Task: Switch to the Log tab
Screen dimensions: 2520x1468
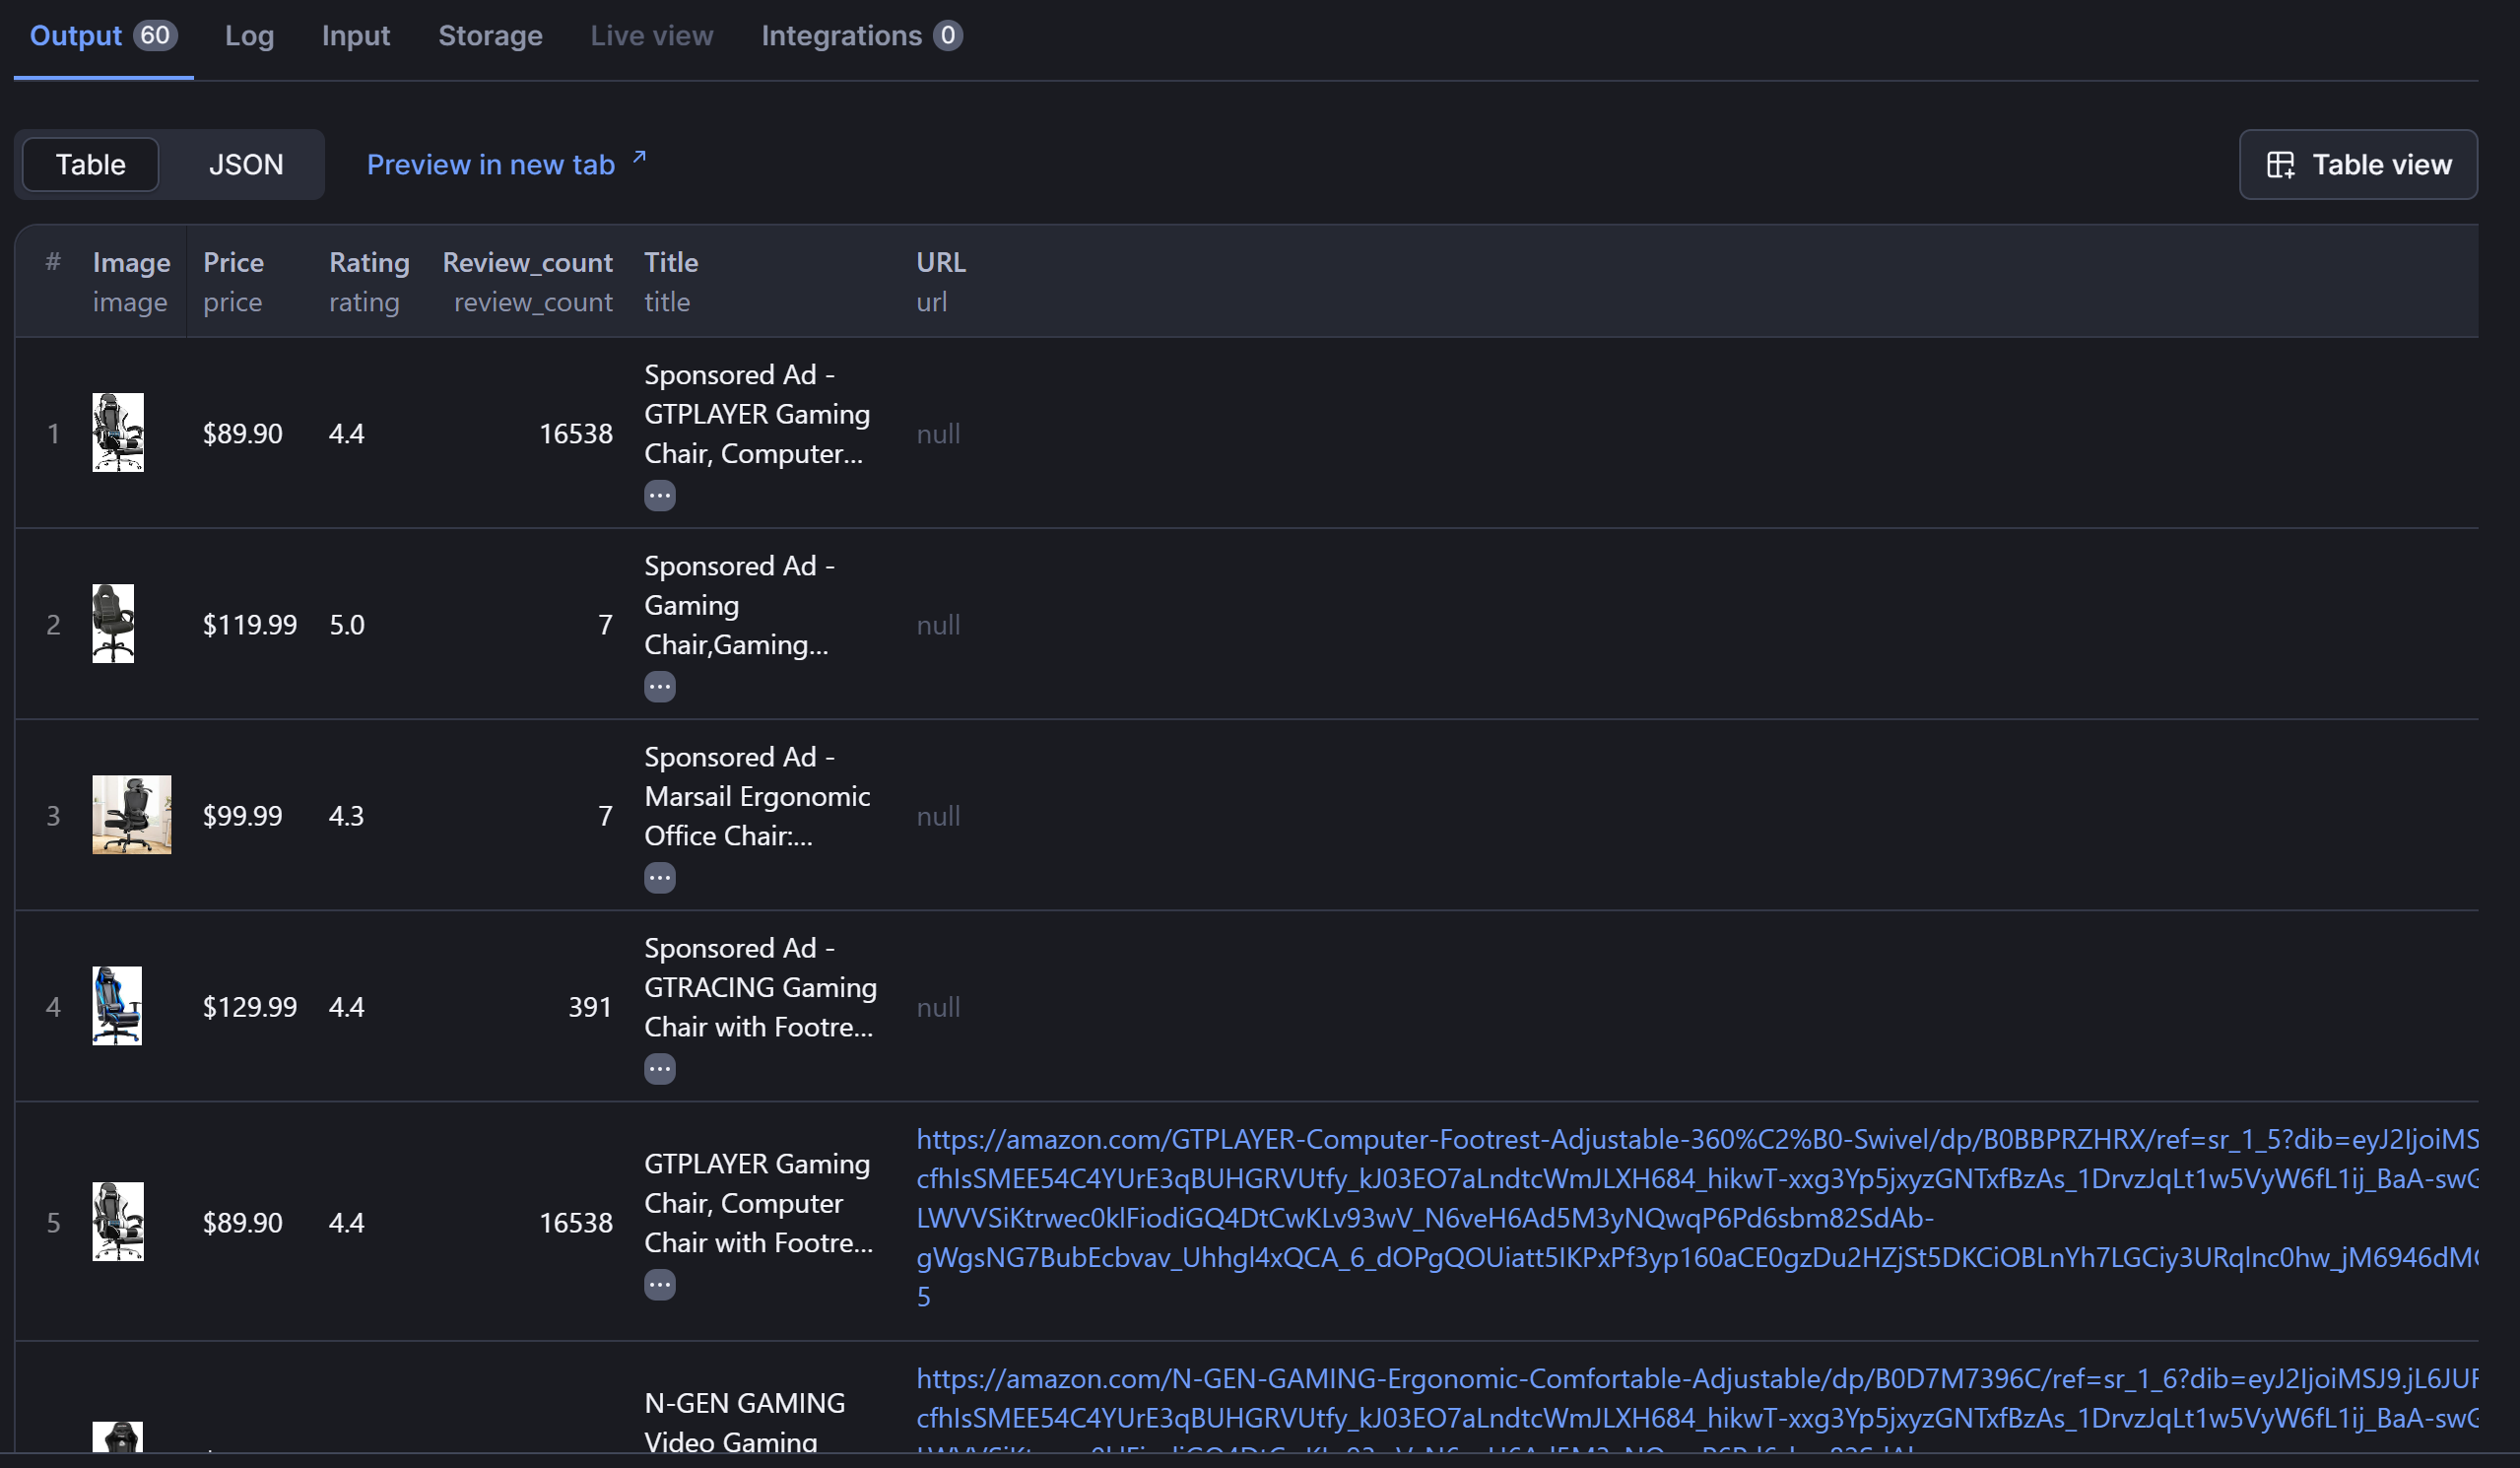Action: point(249,36)
